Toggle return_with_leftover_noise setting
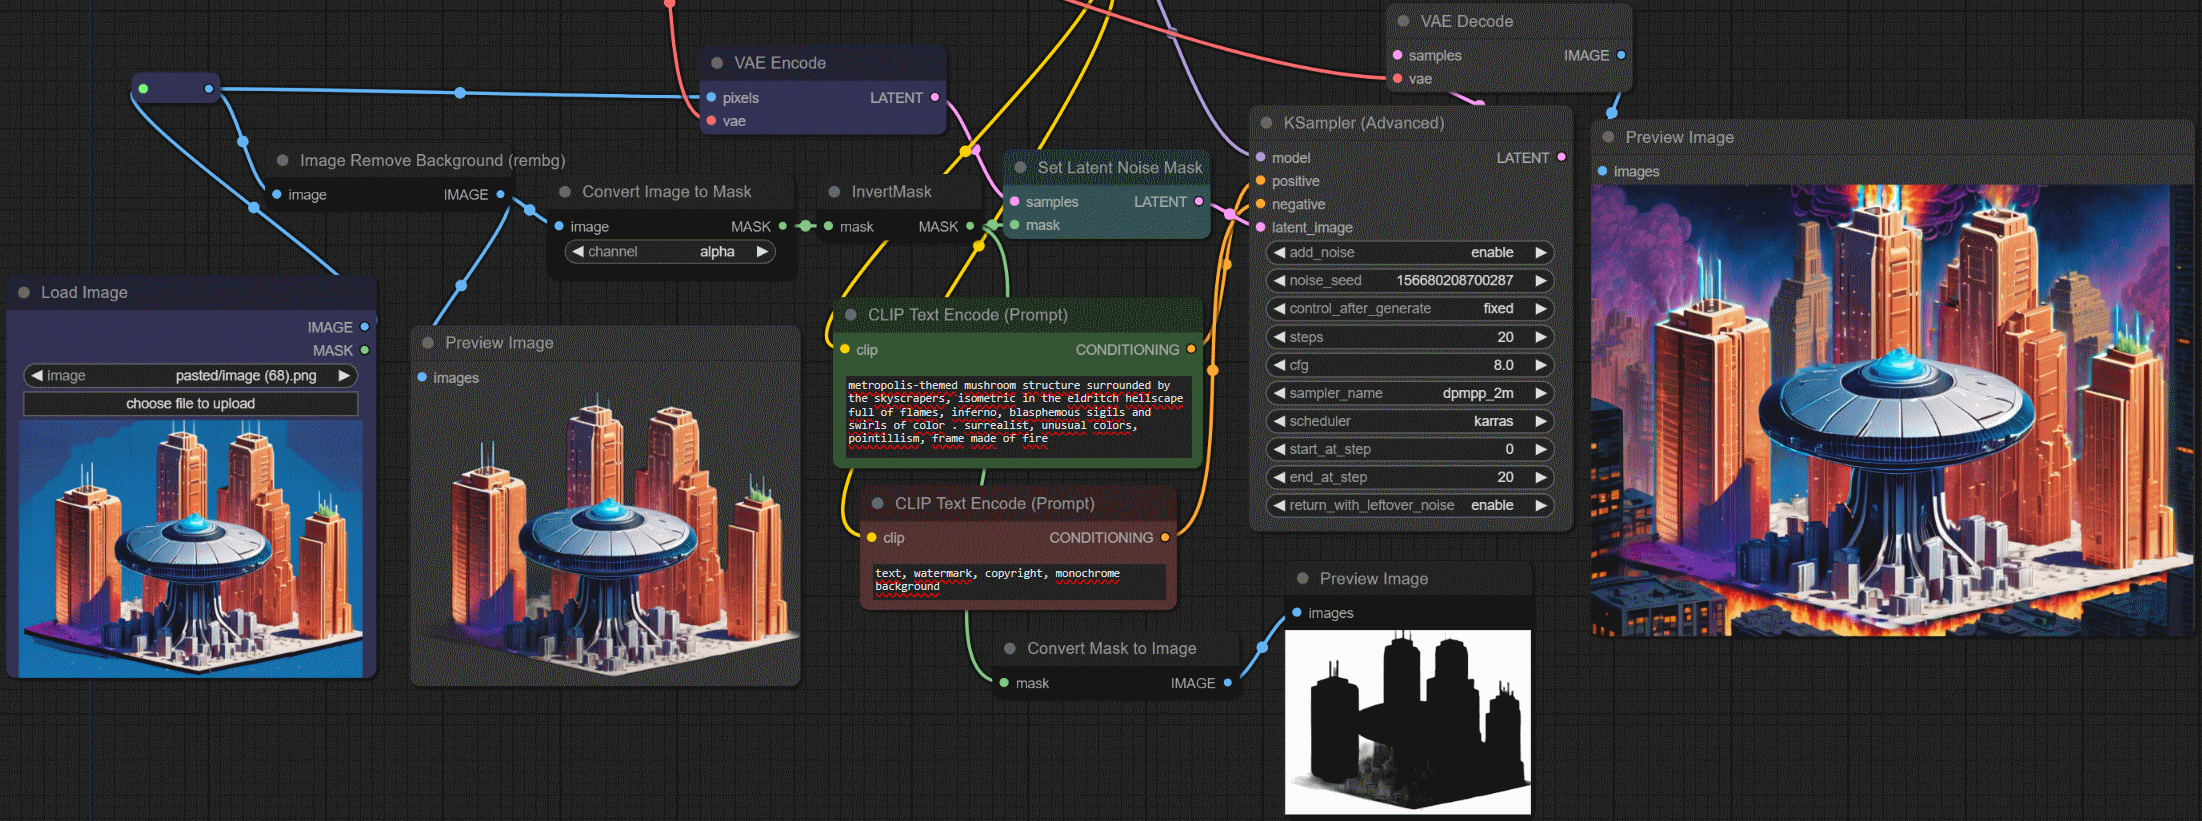Image resolution: width=2202 pixels, height=821 pixels. 1410,506
